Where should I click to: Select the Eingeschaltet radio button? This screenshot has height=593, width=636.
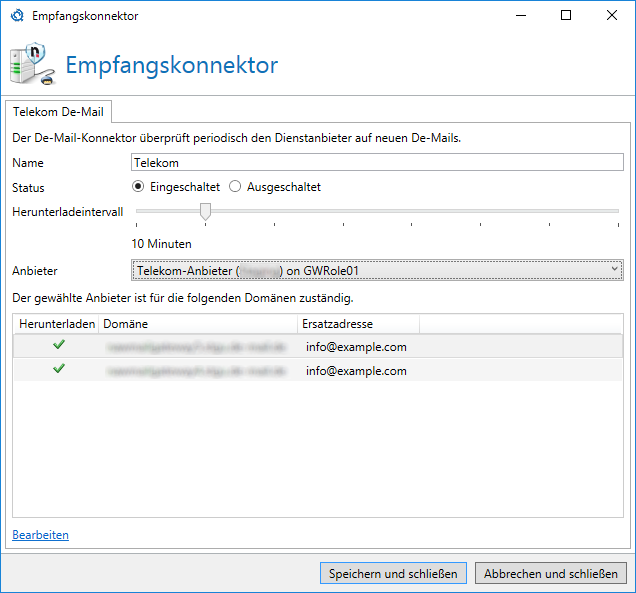point(138,187)
